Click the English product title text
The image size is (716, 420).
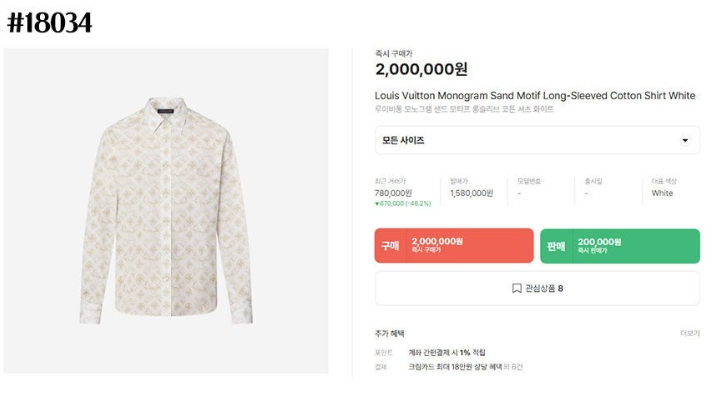click(x=535, y=95)
